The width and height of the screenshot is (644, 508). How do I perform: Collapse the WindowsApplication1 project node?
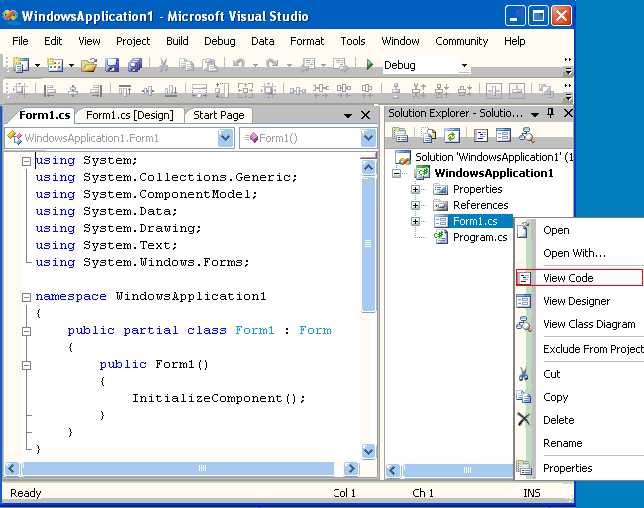click(396, 173)
